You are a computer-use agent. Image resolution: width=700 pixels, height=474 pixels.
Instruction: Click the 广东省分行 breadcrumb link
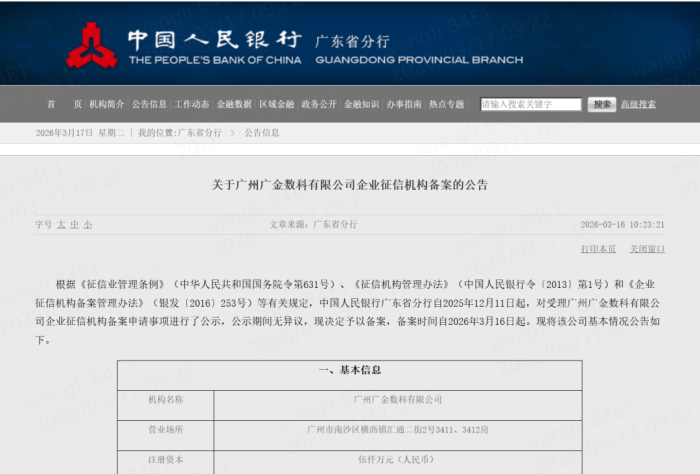point(200,132)
